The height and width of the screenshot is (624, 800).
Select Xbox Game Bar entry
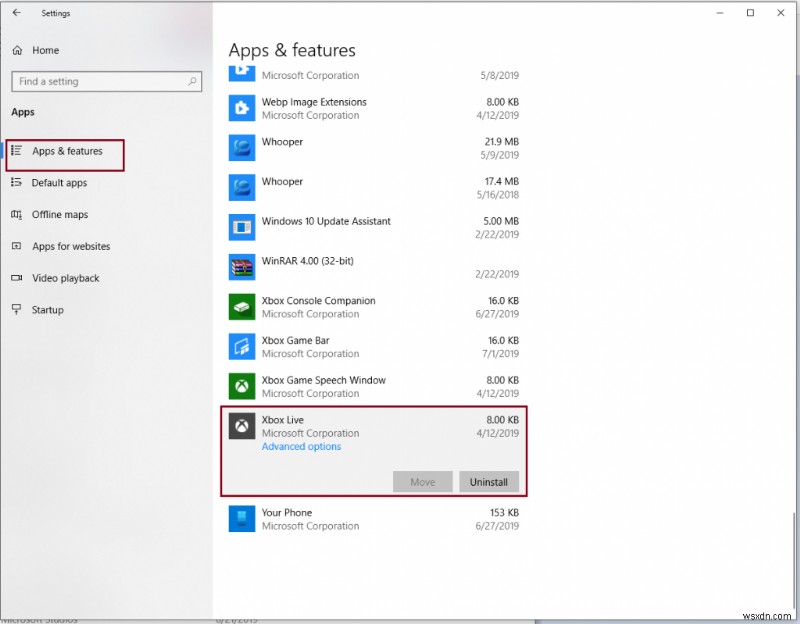point(374,346)
